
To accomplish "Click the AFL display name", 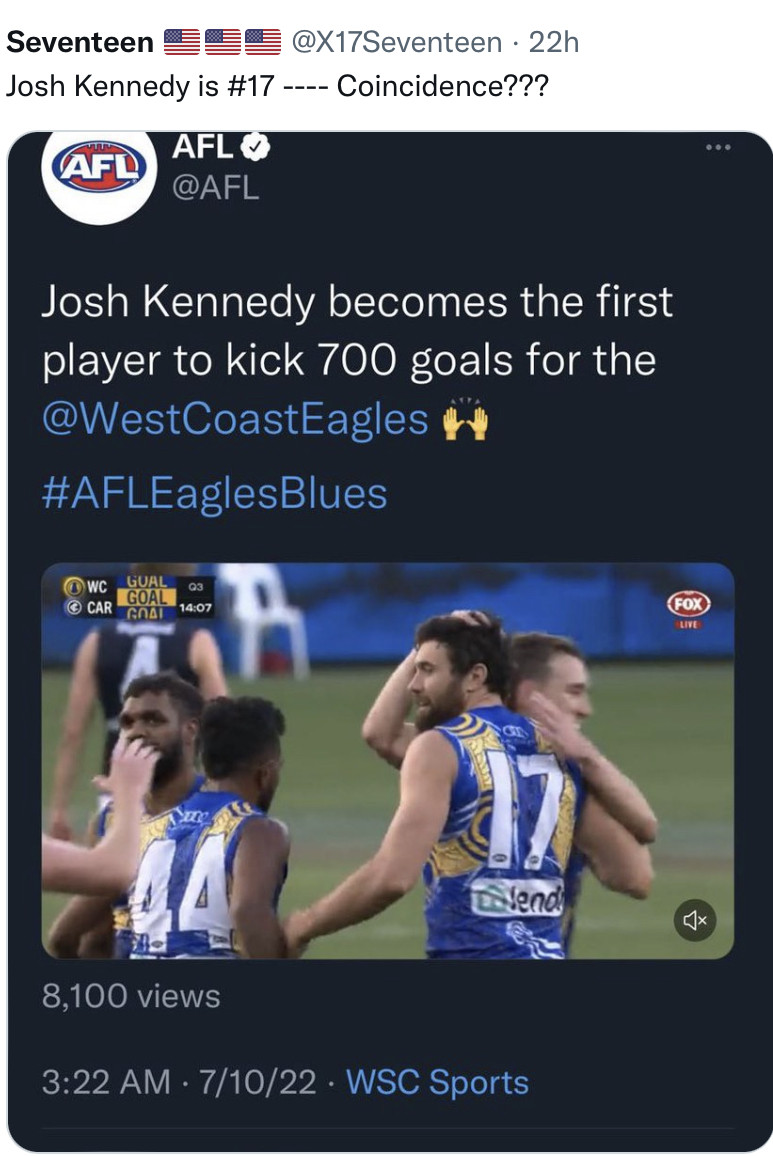I will pyautogui.click(x=203, y=147).
